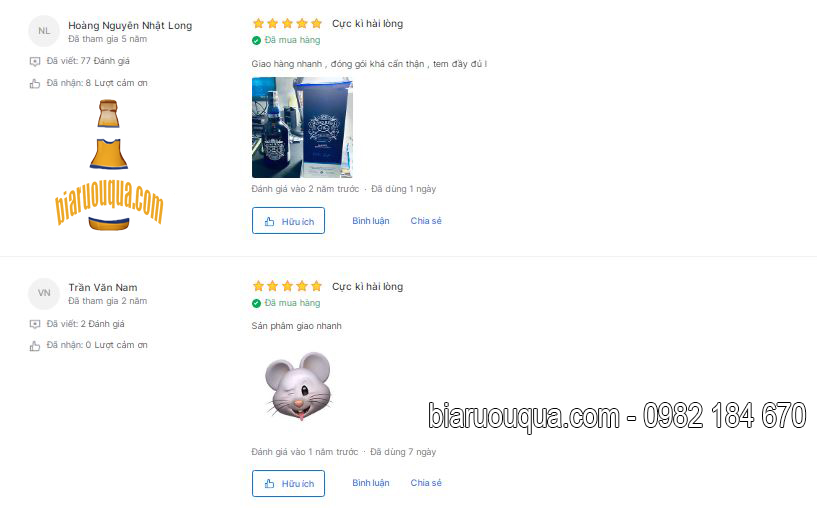The height and width of the screenshot is (508, 817).
Task: Open the winking mouse sticker image
Action: (x=299, y=386)
